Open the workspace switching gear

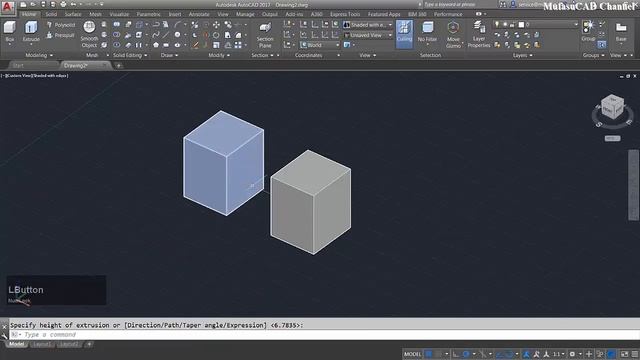click(x=572, y=354)
